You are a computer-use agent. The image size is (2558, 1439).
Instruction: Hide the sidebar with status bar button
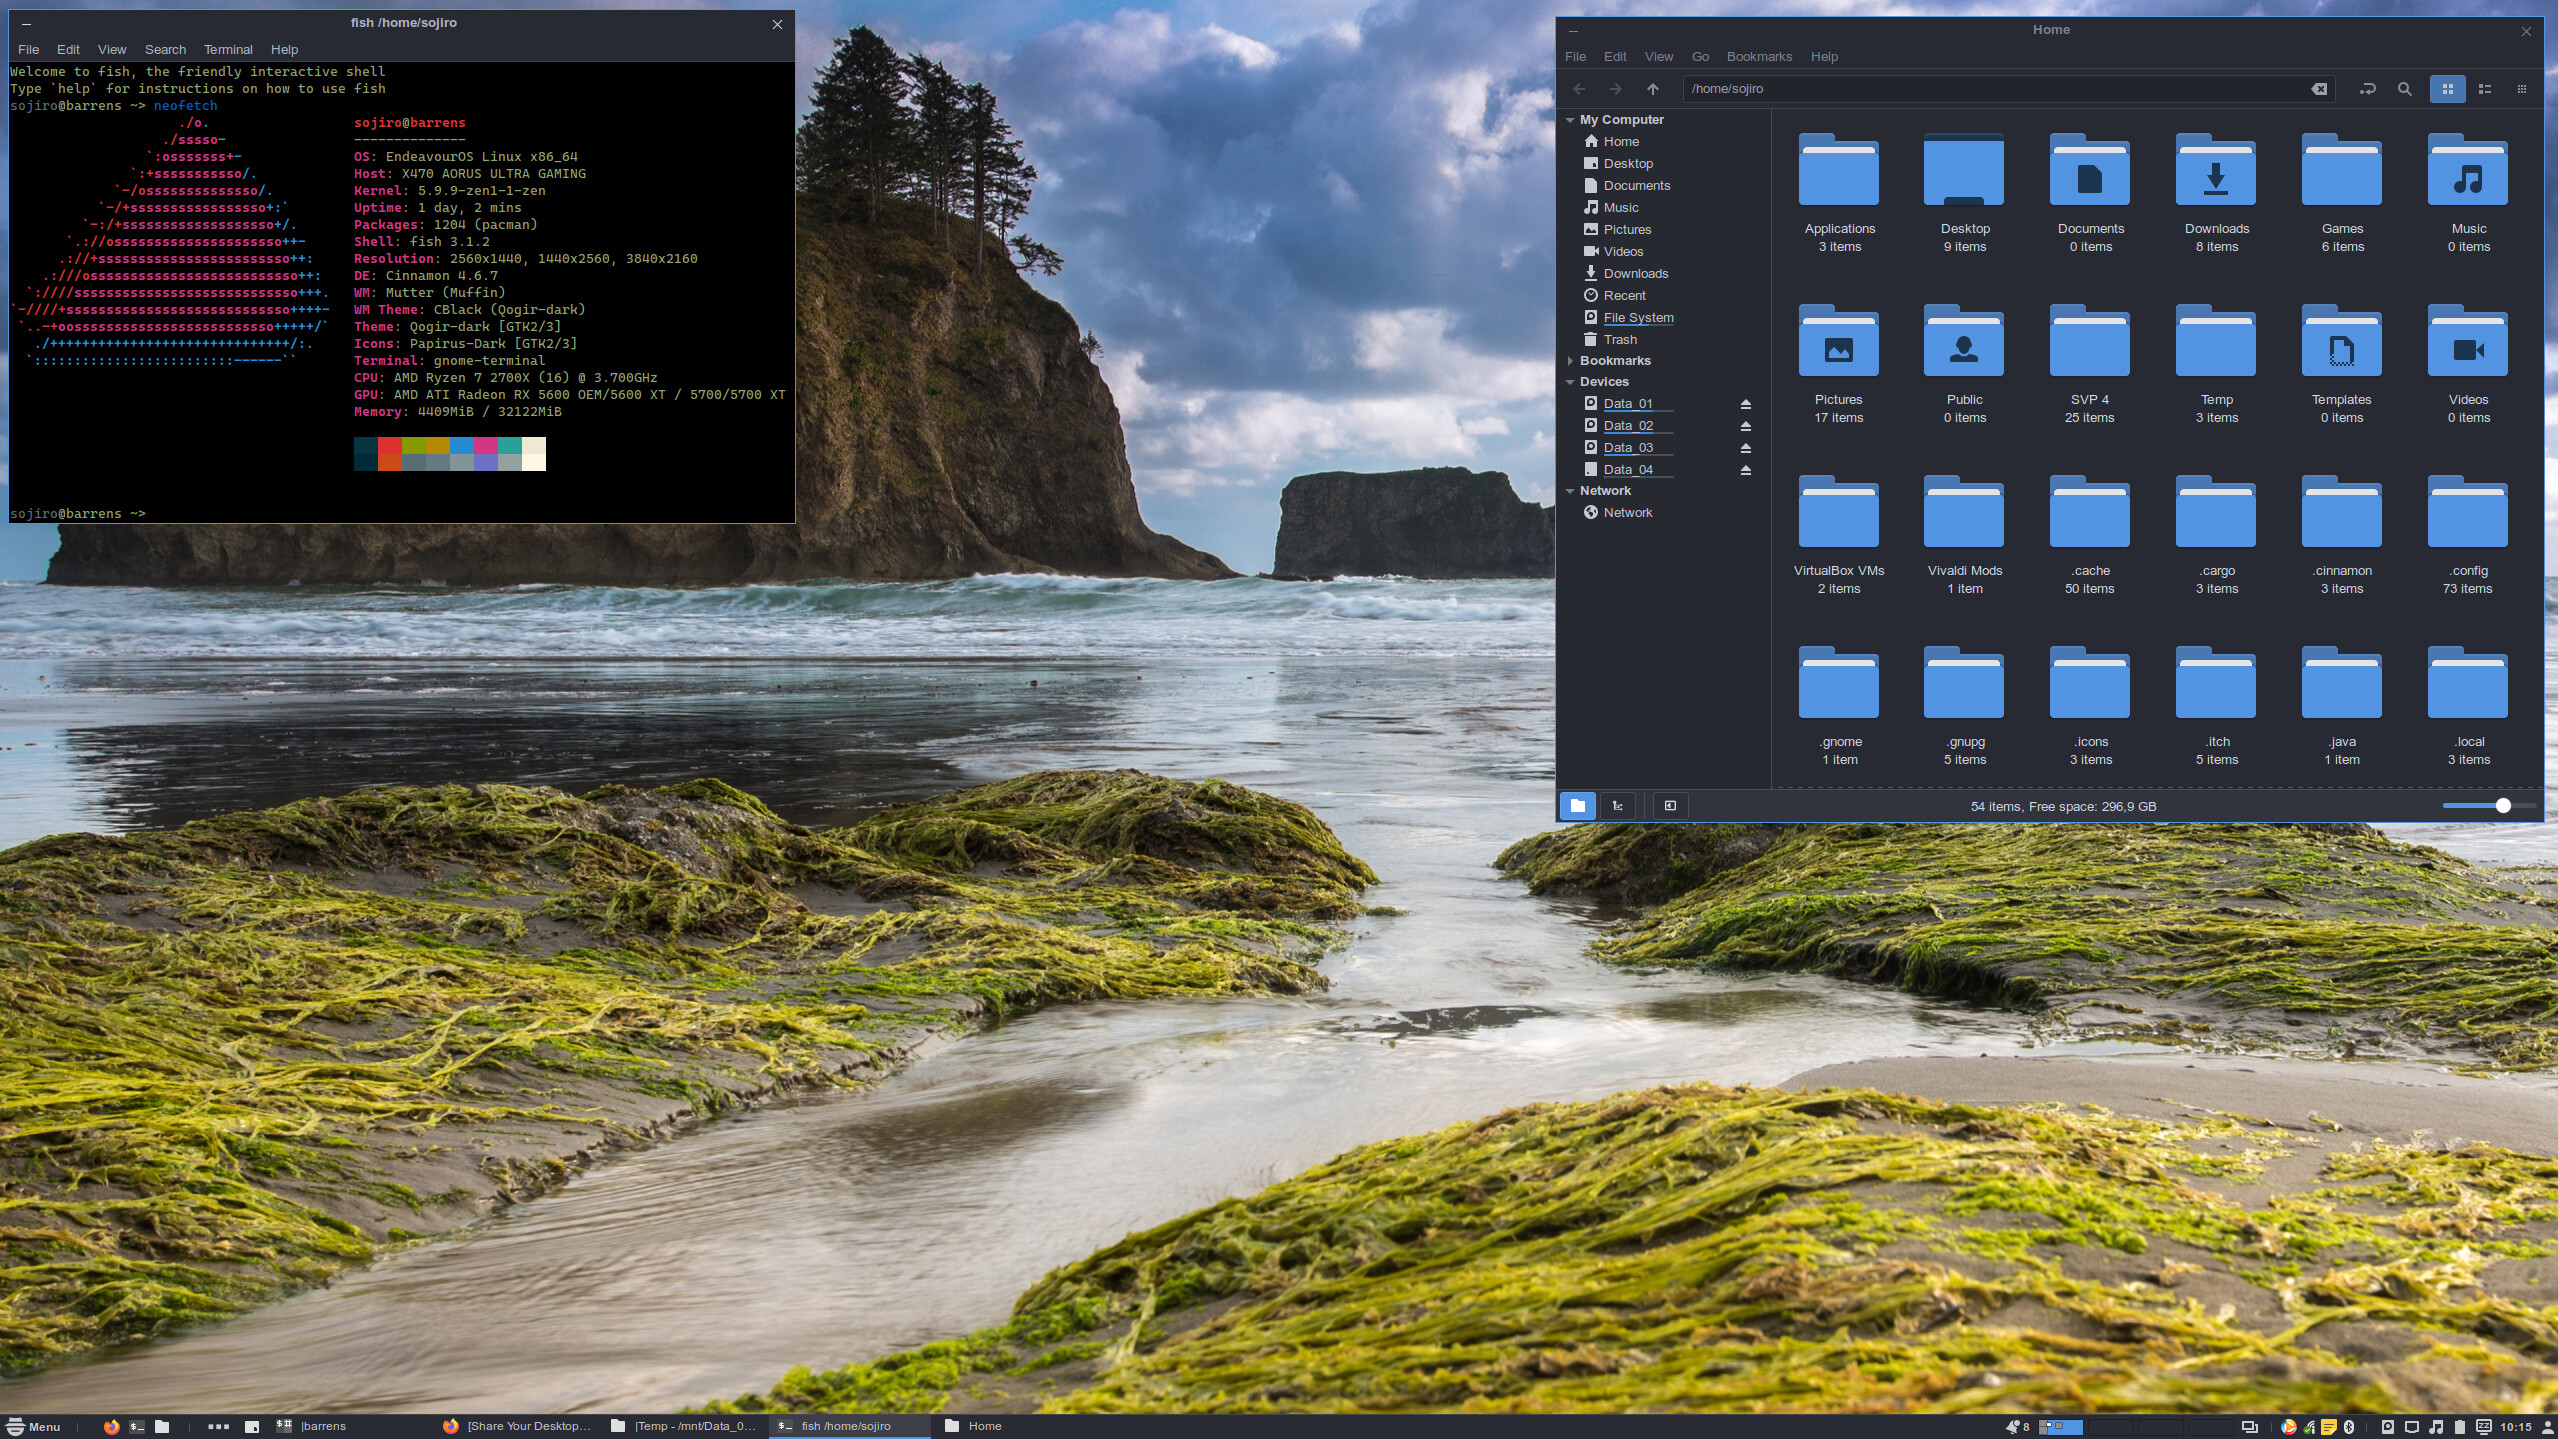coord(1670,806)
